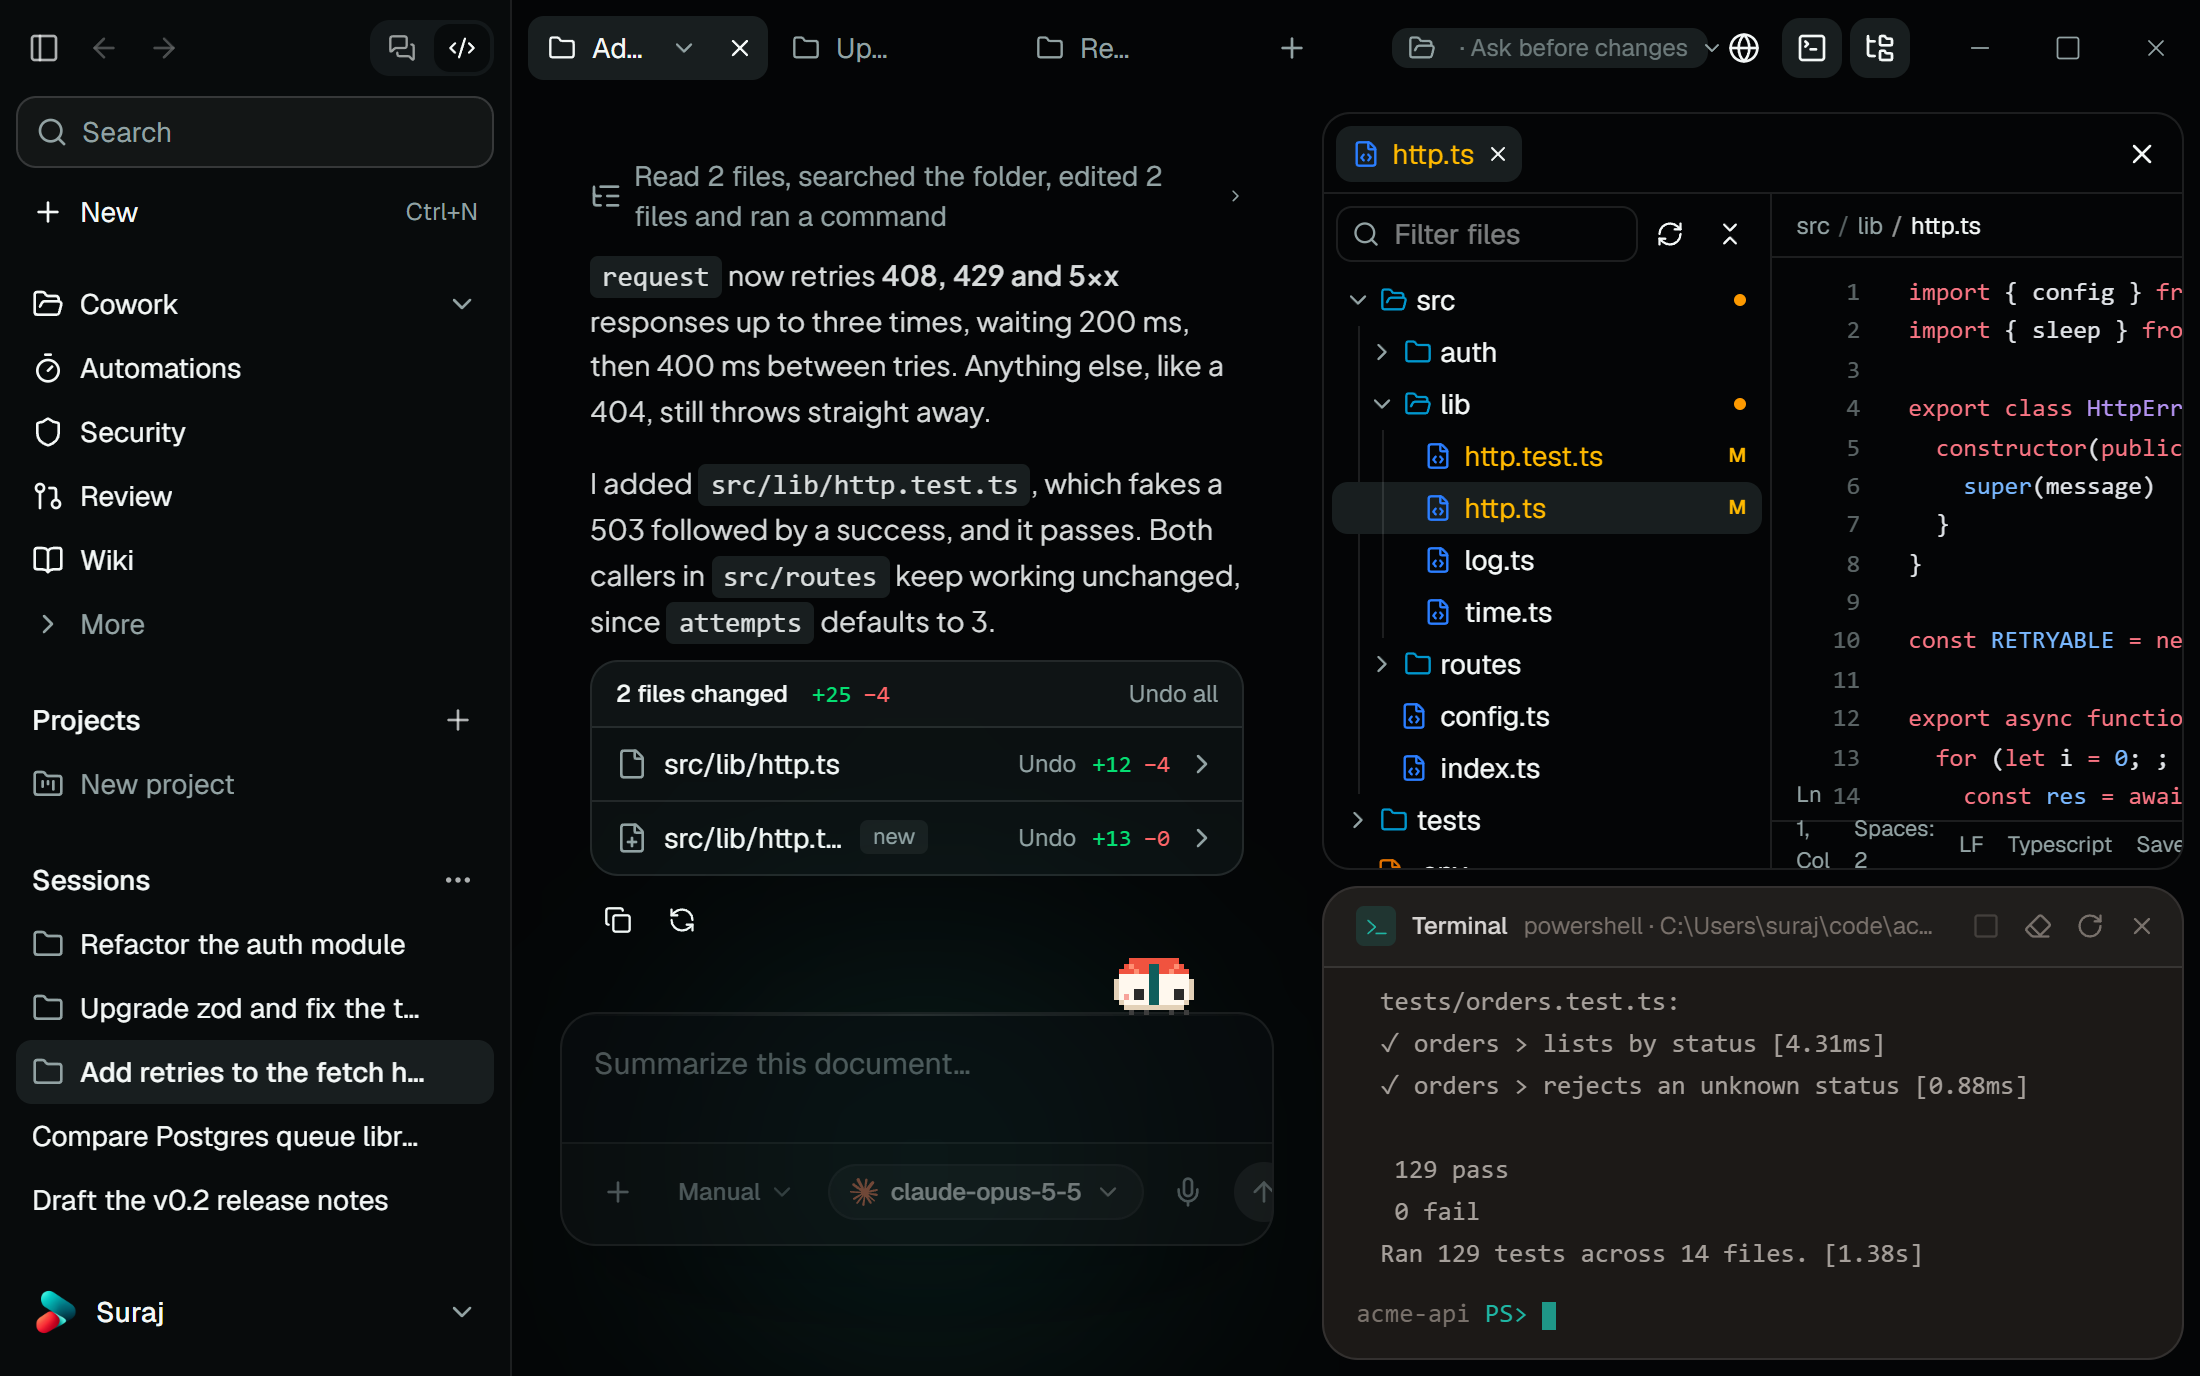Screen dimensions: 2200x1376
Task: Toggle the terminal panel icon in top bar
Action: tap(1812, 48)
